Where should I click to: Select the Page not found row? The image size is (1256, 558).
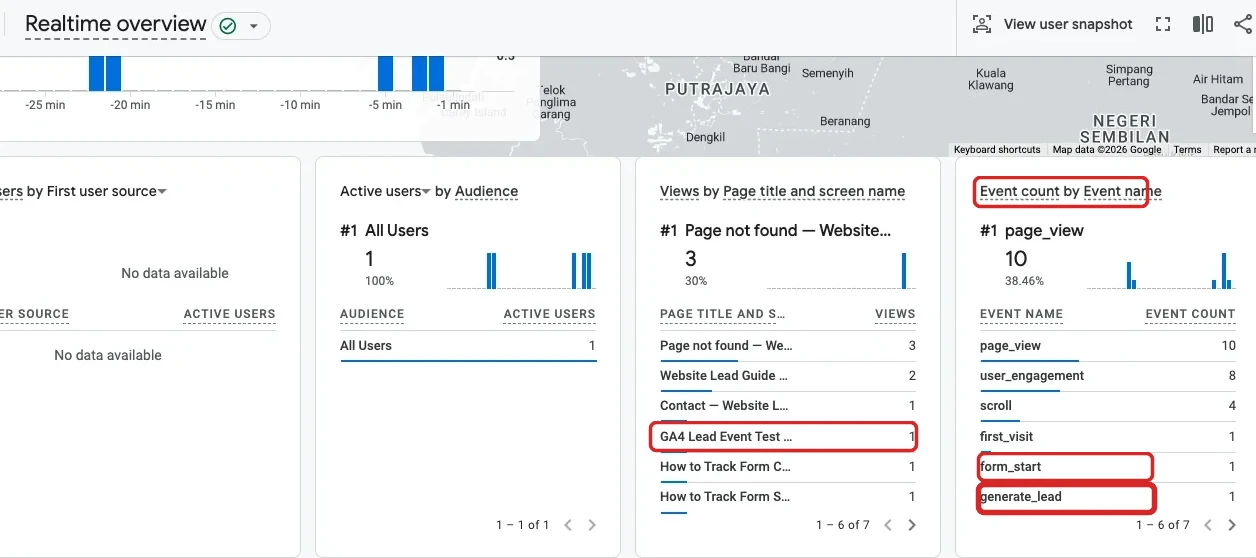coord(788,346)
